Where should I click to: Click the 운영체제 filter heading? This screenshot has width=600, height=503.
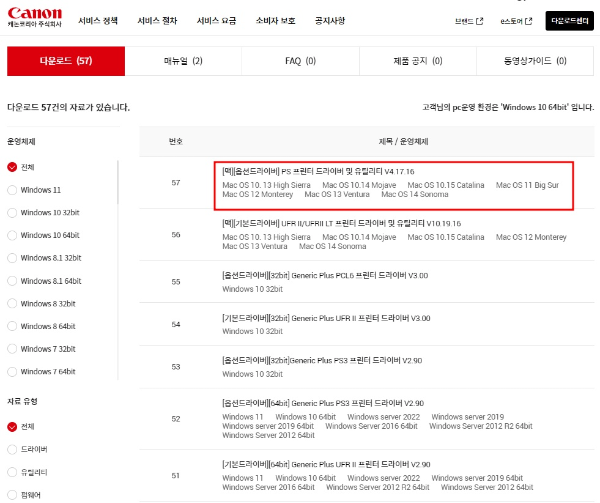tap(21, 142)
